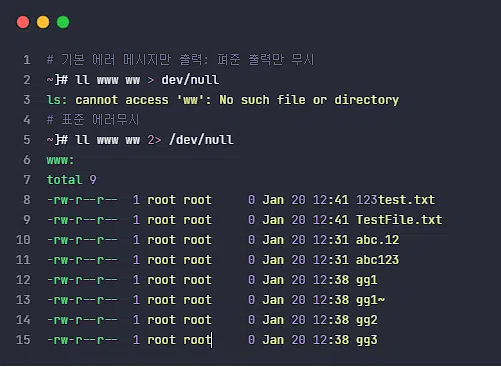Click the '/dev/null' path on line 5
This screenshot has width=501, height=367.
point(201,140)
